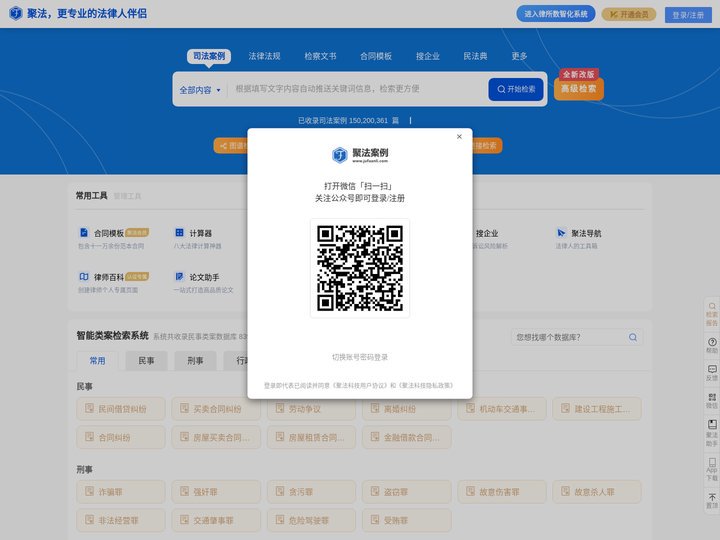Open the 更多 tab menu
This screenshot has height=540, width=720.
(x=519, y=56)
